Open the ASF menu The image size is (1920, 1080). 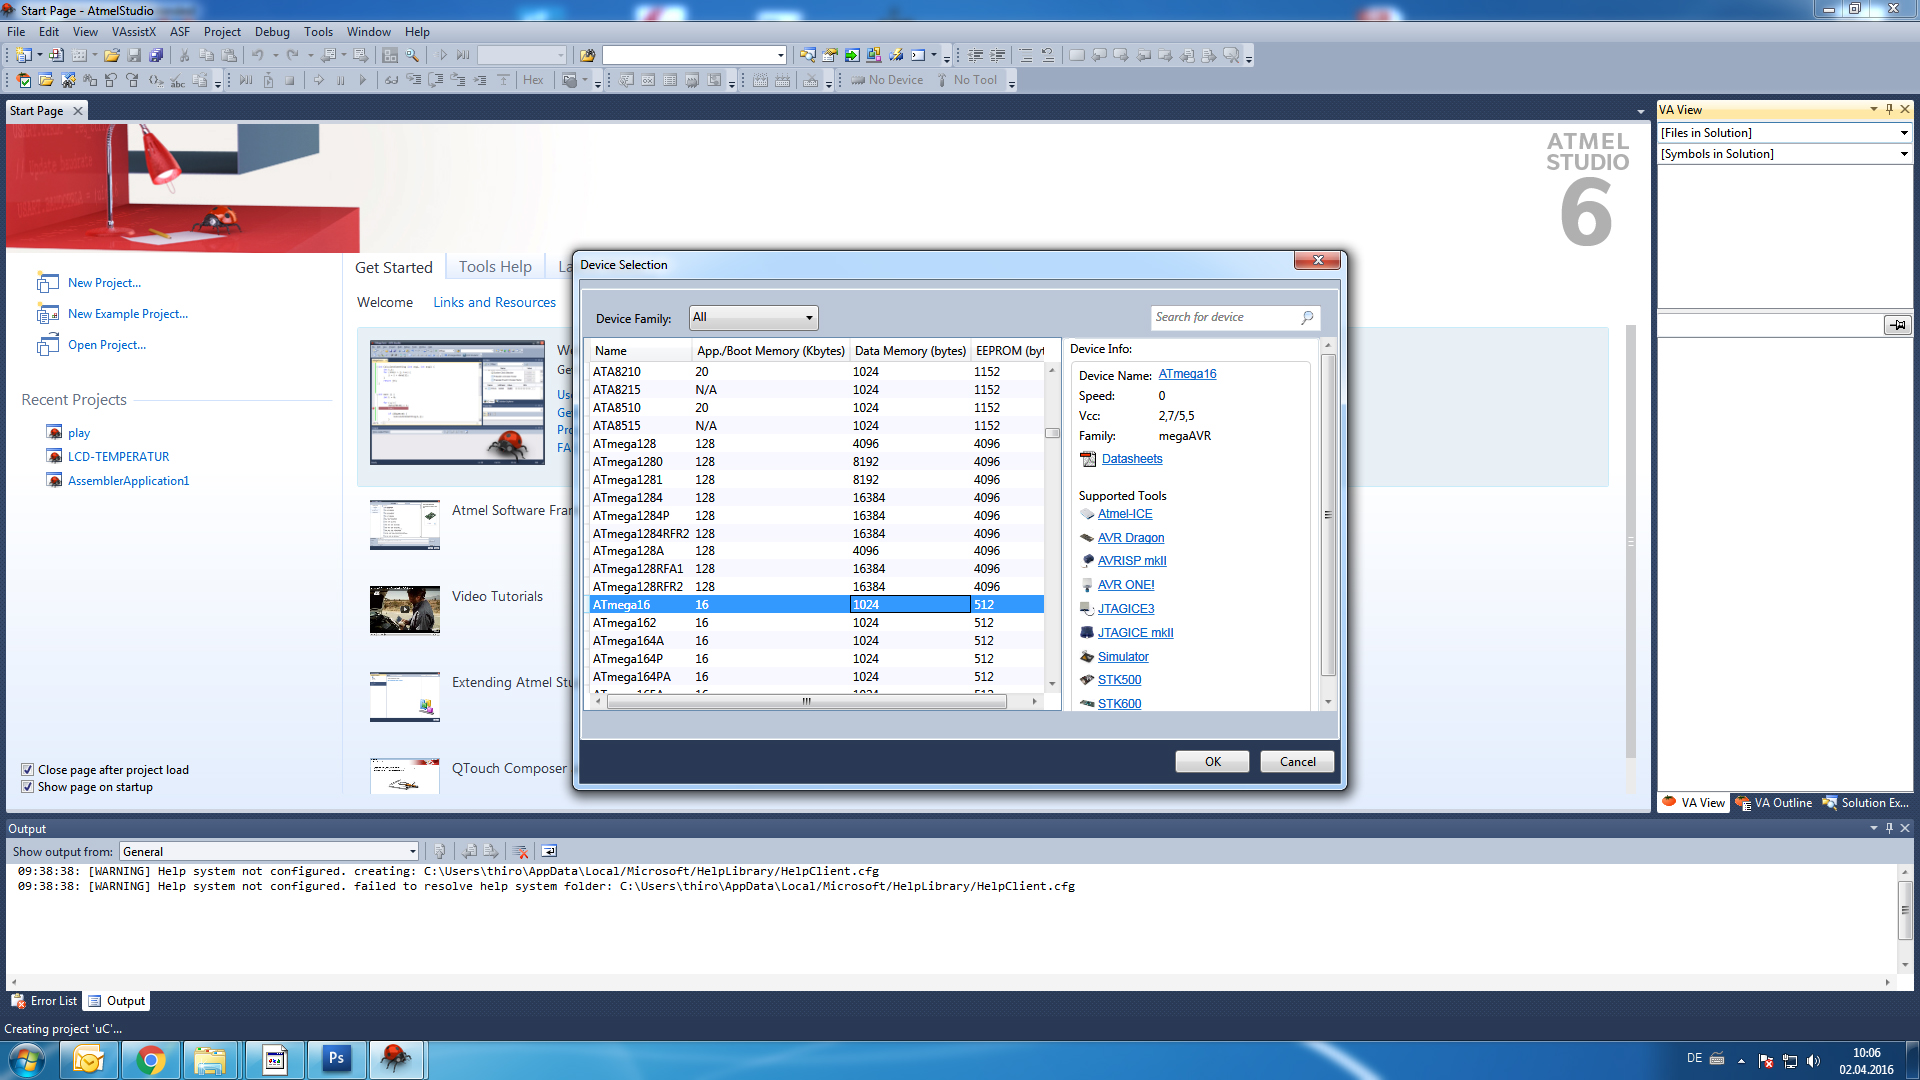[180, 32]
